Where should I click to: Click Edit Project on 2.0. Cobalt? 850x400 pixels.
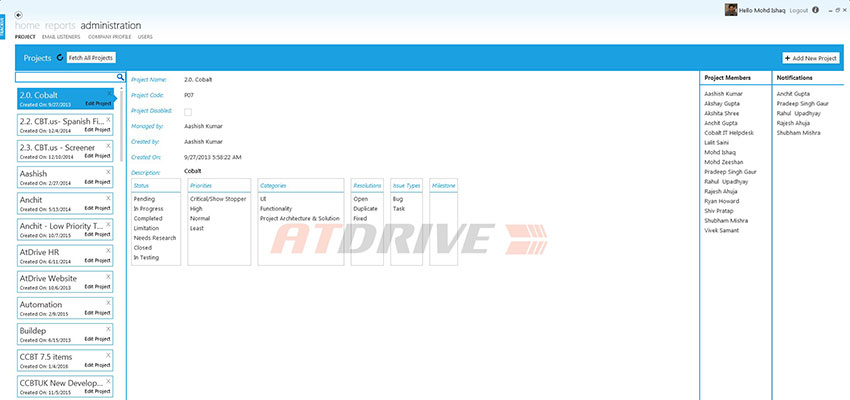[x=98, y=104]
